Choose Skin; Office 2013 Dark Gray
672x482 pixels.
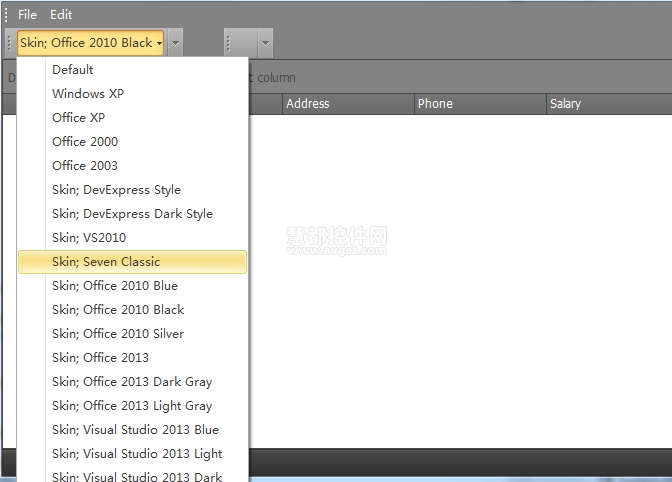[x=132, y=381]
